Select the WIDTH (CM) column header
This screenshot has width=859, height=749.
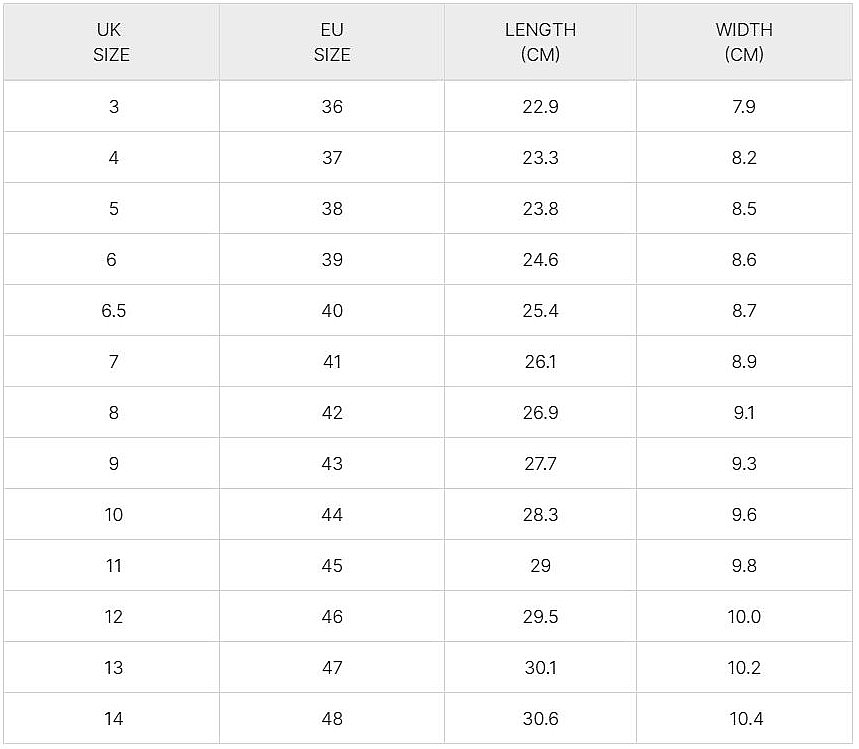click(x=744, y=43)
